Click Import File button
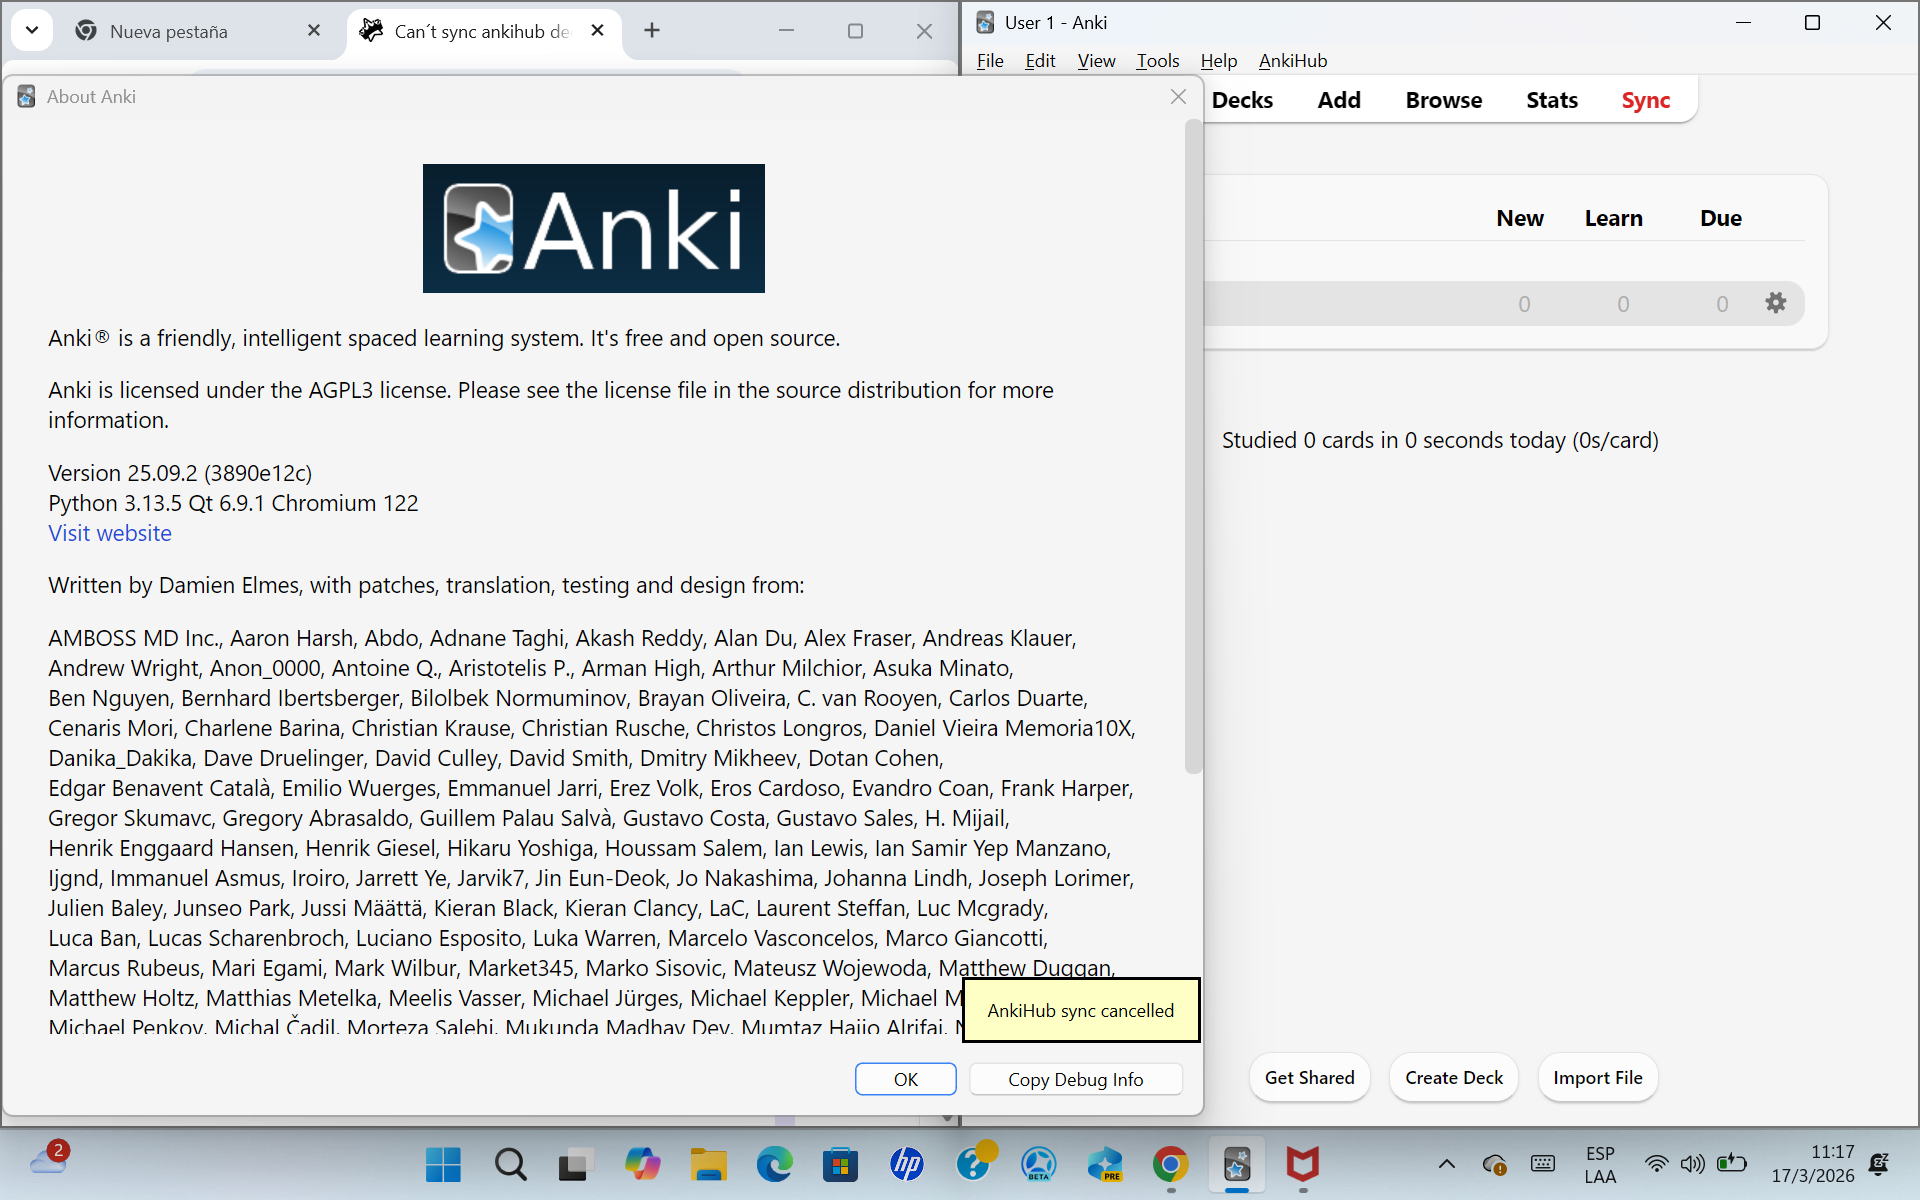Image resolution: width=1920 pixels, height=1200 pixels. click(x=1597, y=1077)
